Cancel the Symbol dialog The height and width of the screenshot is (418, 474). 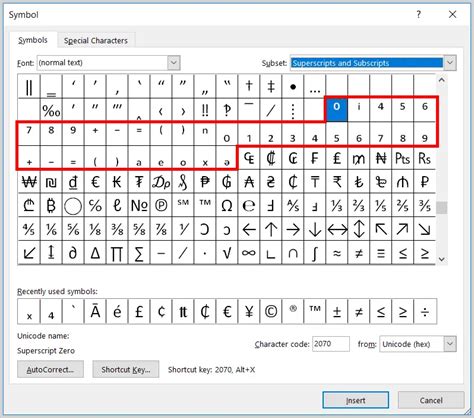[431, 400]
